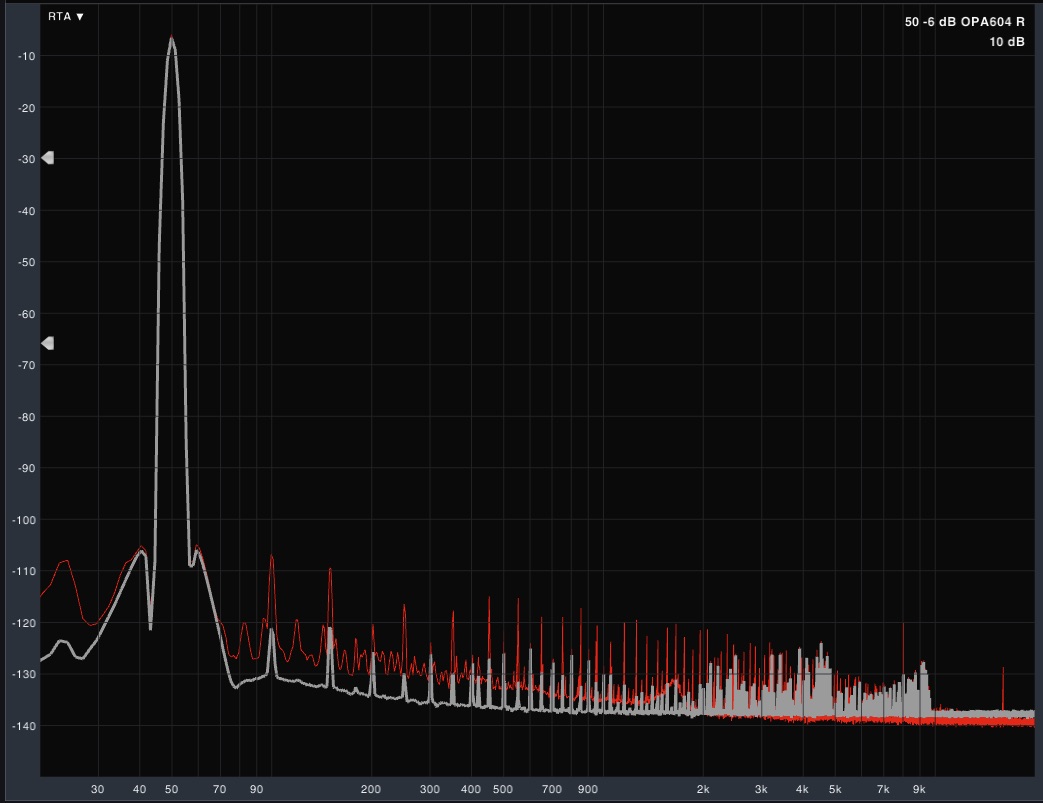Click the 5k frequency axis label
The height and width of the screenshot is (803, 1043).
click(835, 790)
